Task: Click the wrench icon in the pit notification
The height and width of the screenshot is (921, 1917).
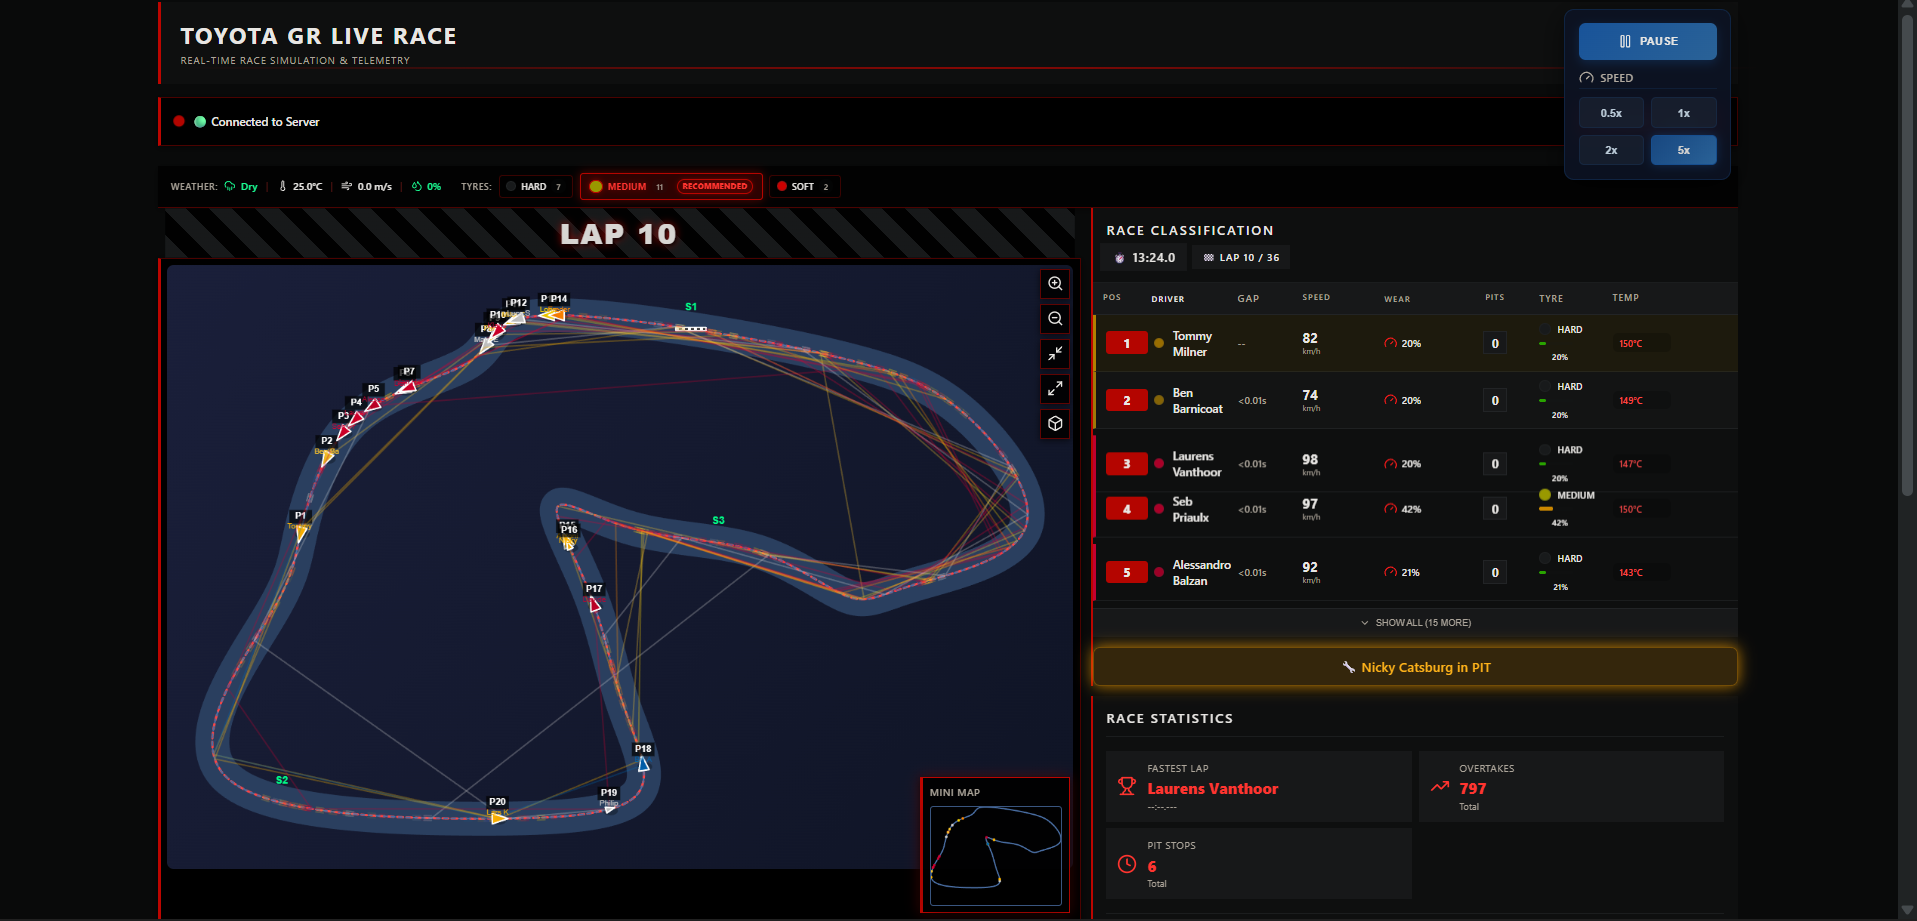Action: (1348, 667)
